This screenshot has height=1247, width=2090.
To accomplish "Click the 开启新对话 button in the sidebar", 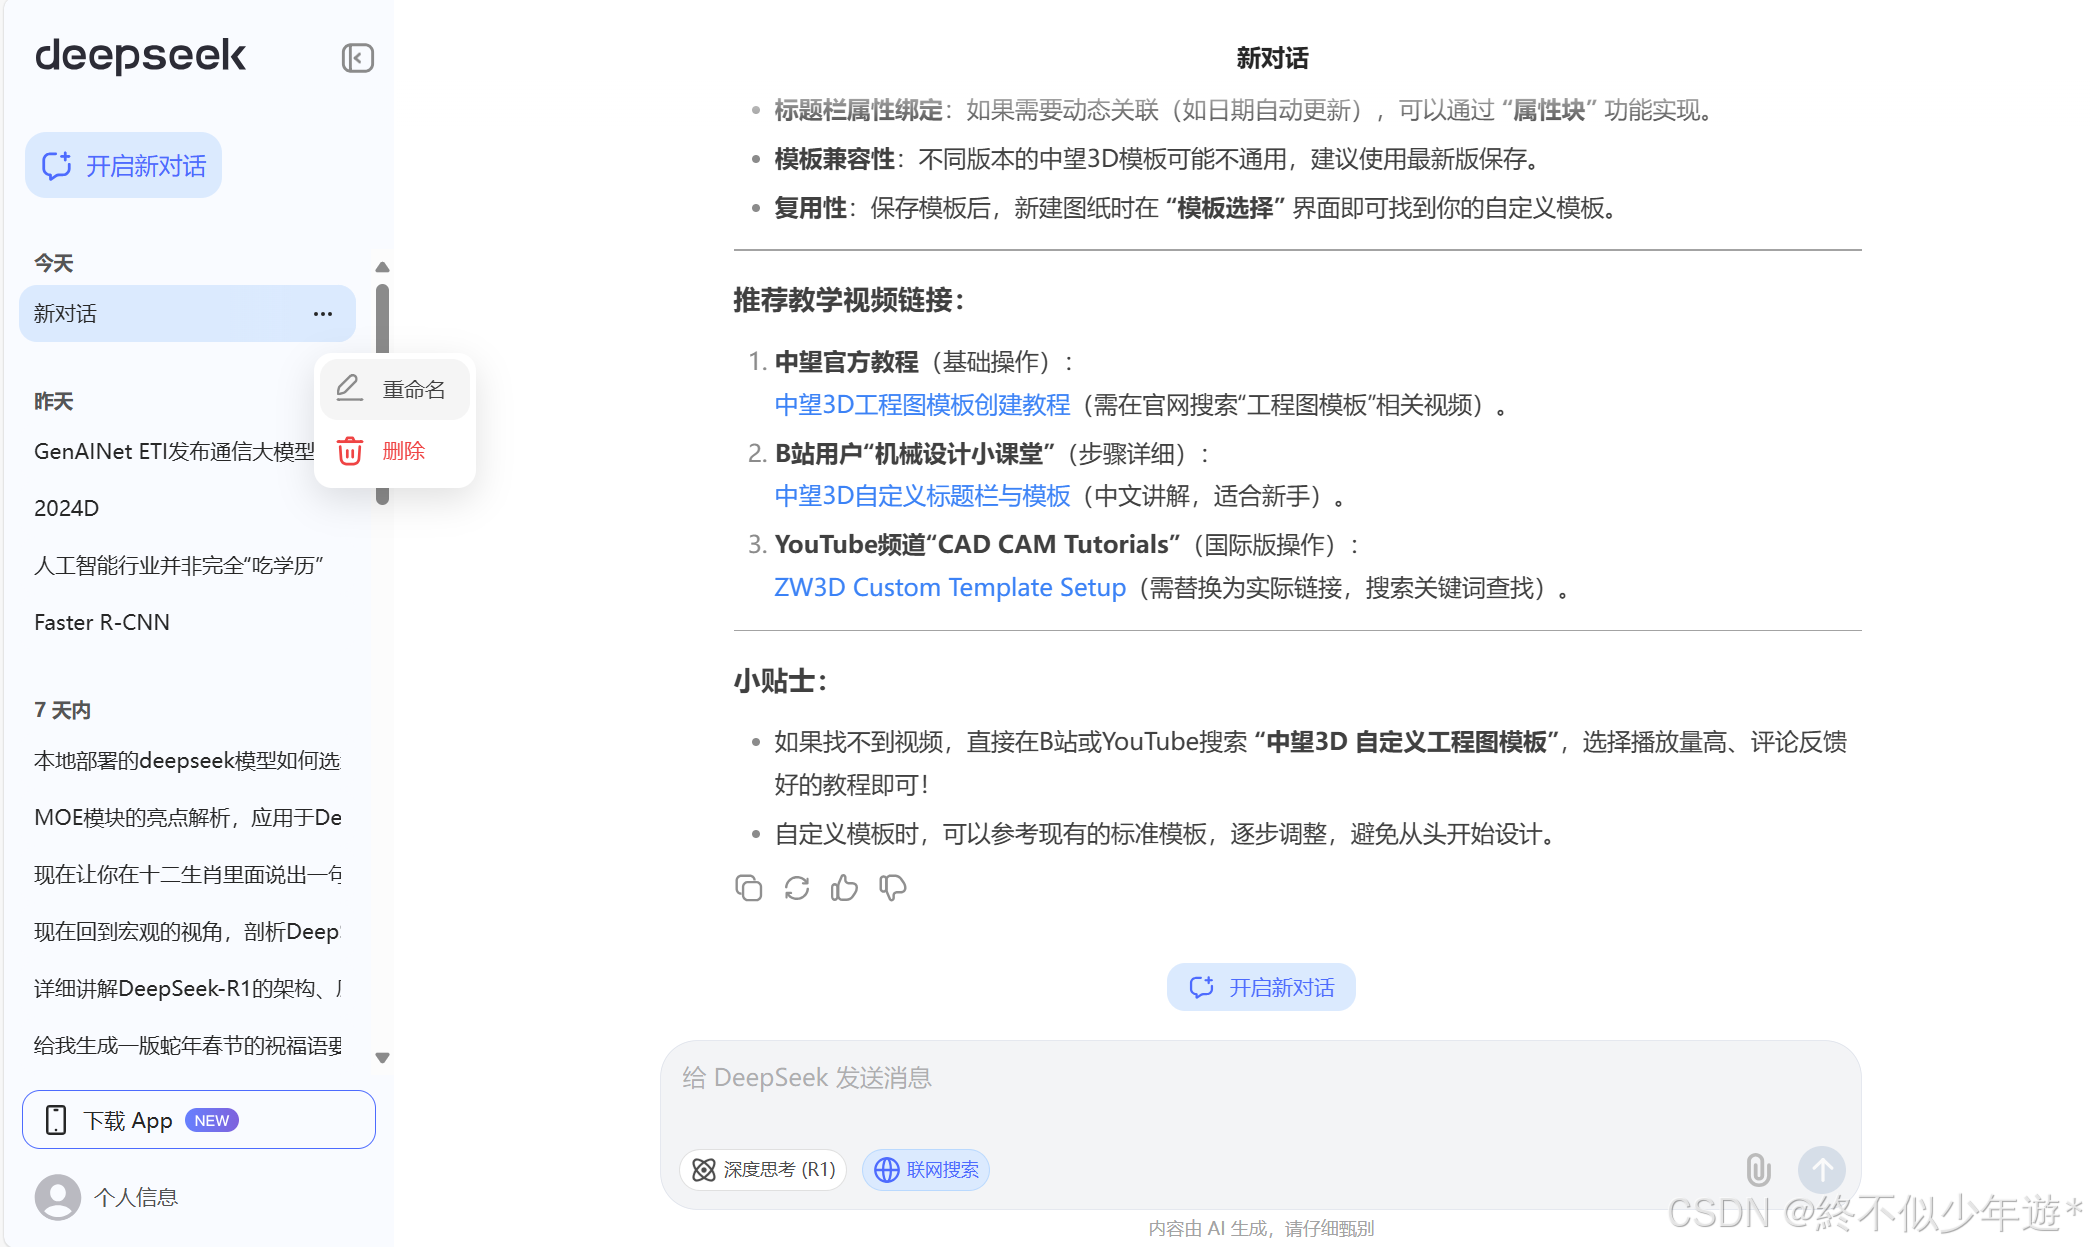I will coord(124,165).
